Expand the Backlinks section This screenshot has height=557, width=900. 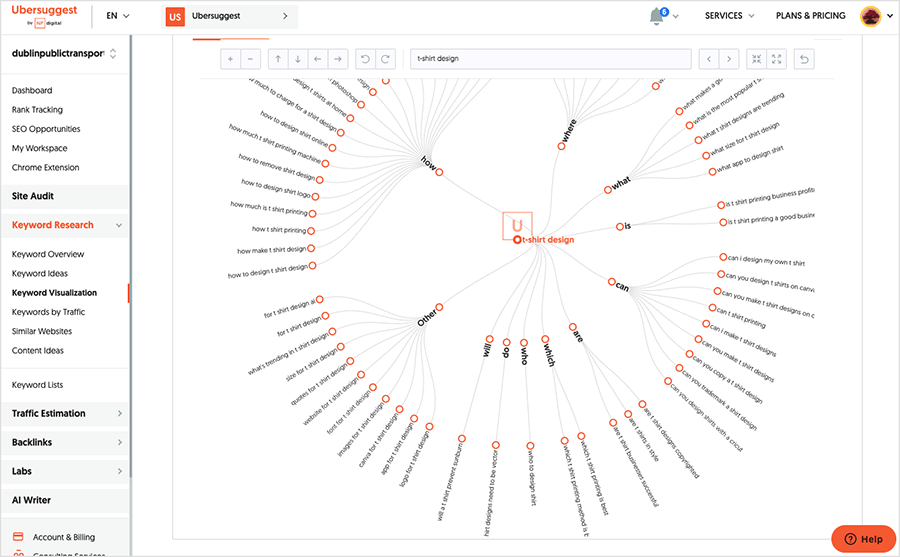coord(119,442)
